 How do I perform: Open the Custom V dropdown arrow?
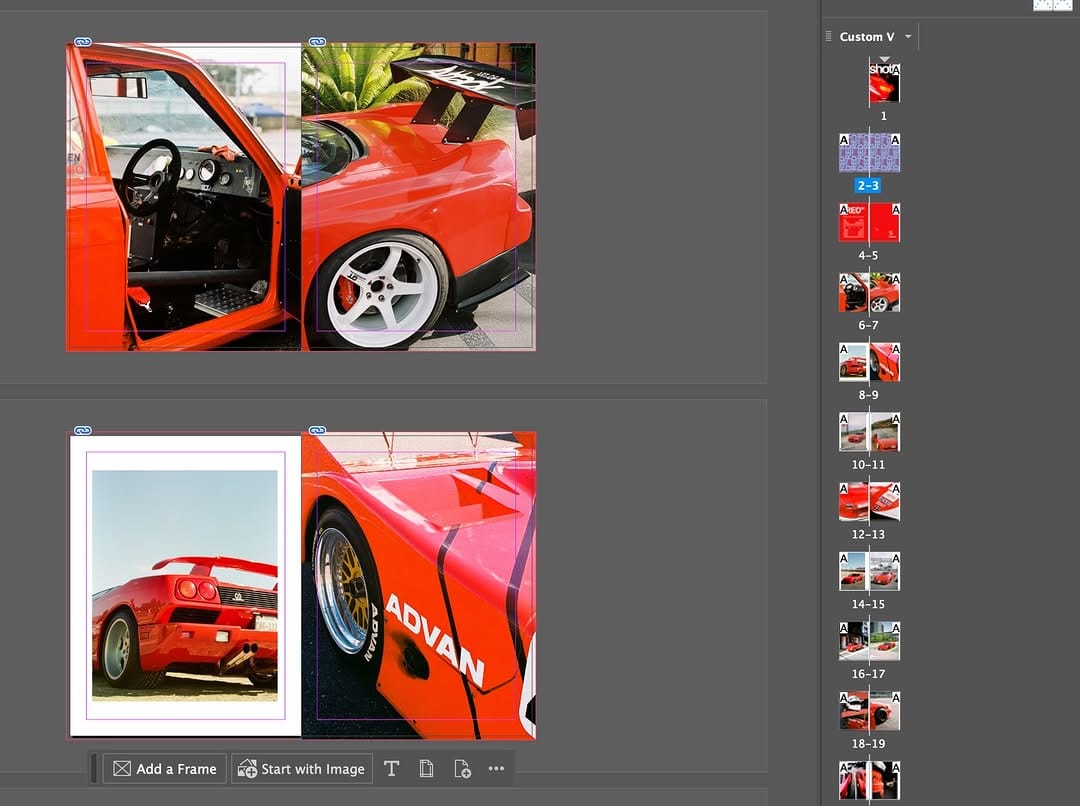908,37
